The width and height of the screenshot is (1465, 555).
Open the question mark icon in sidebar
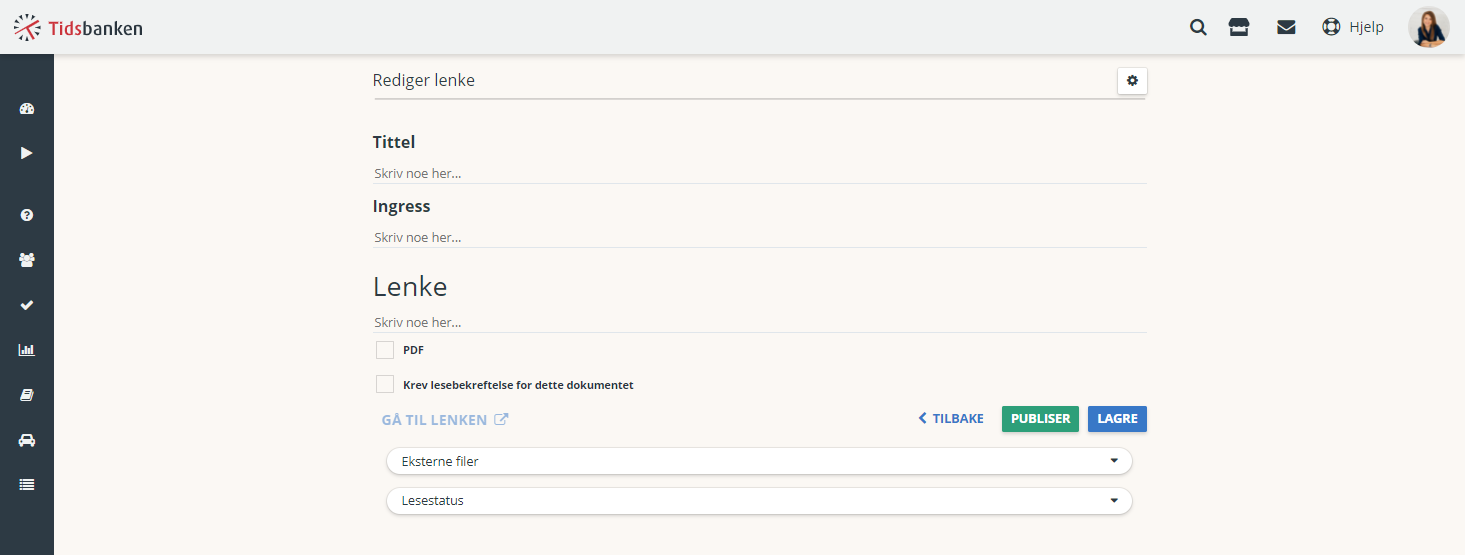pos(27,215)
